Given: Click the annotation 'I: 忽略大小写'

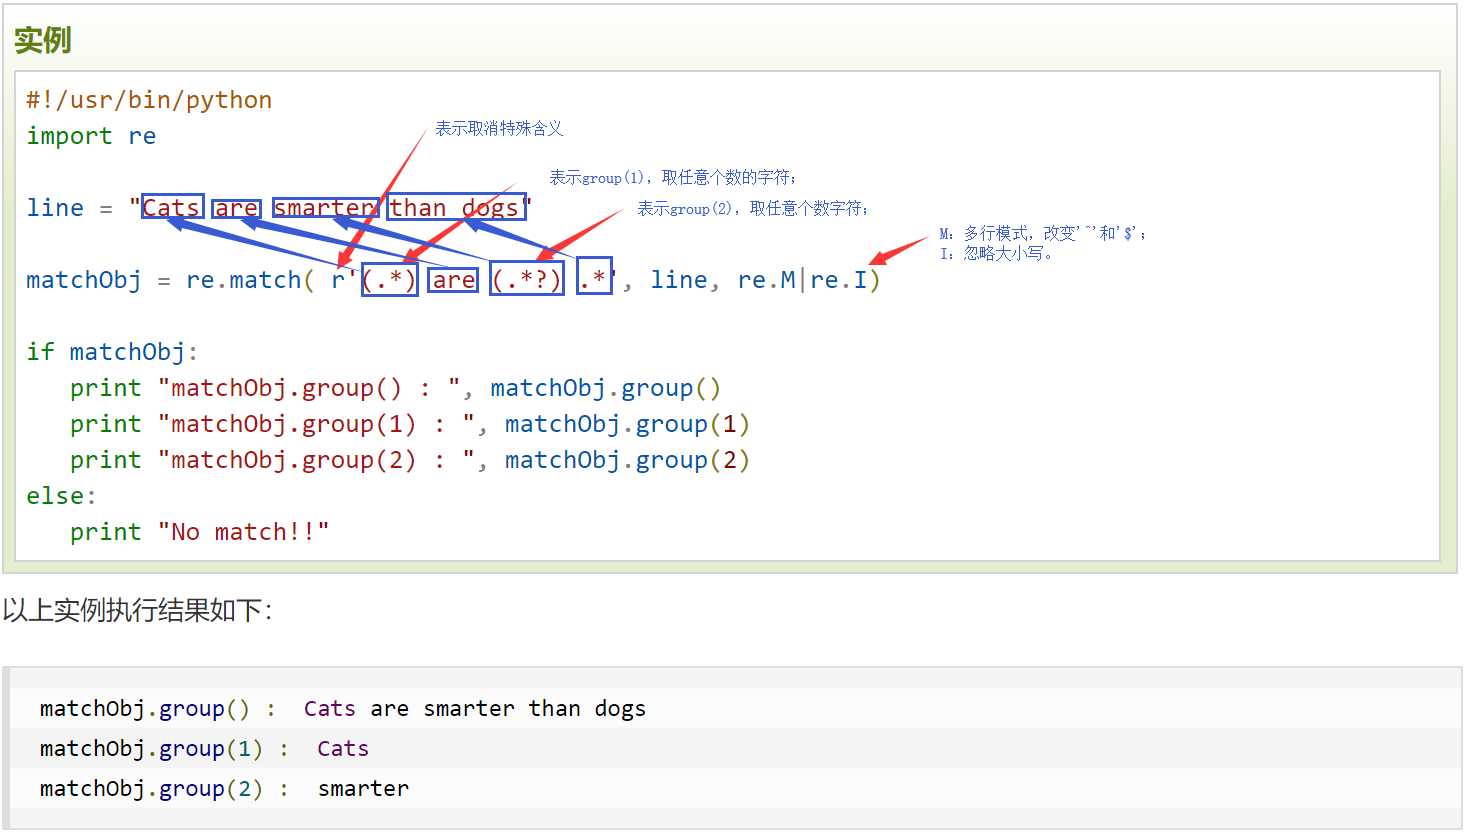Looking at the screenshot, I should [996, 253].
